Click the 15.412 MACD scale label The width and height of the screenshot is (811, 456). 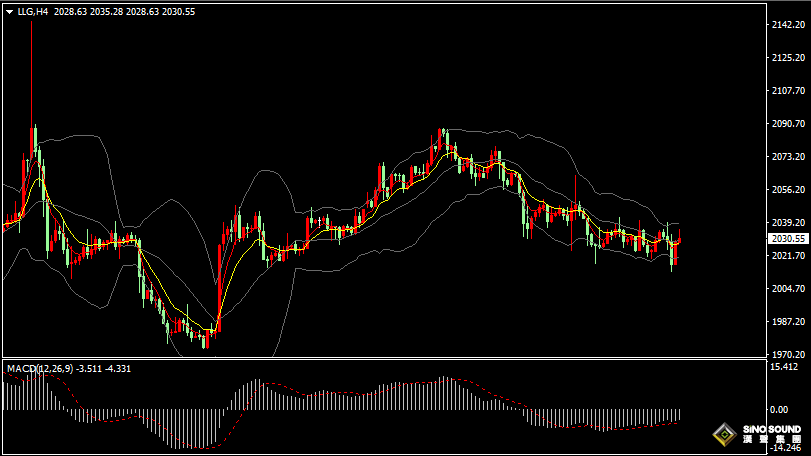[x=782, y=368]
